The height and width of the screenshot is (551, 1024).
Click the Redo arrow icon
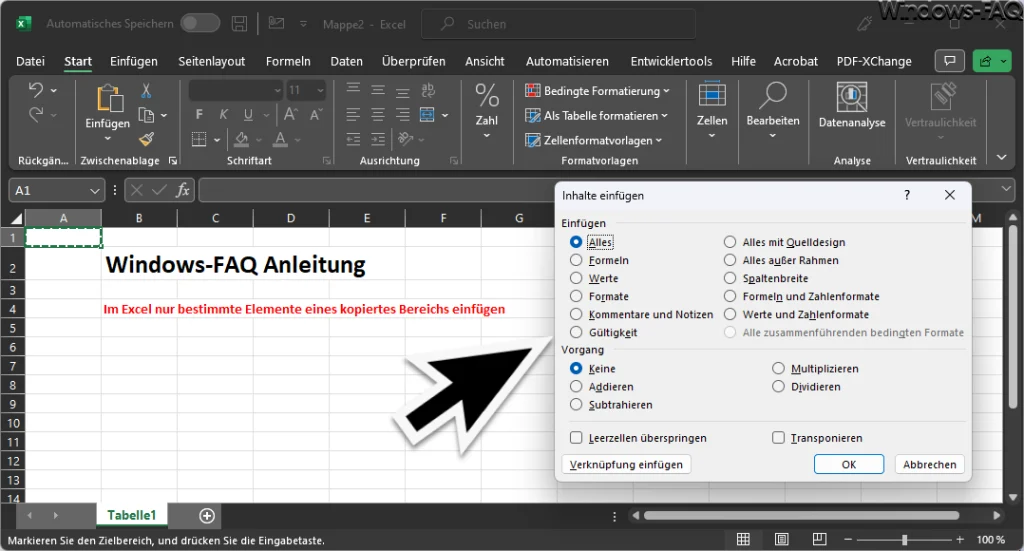click(36, 115)
